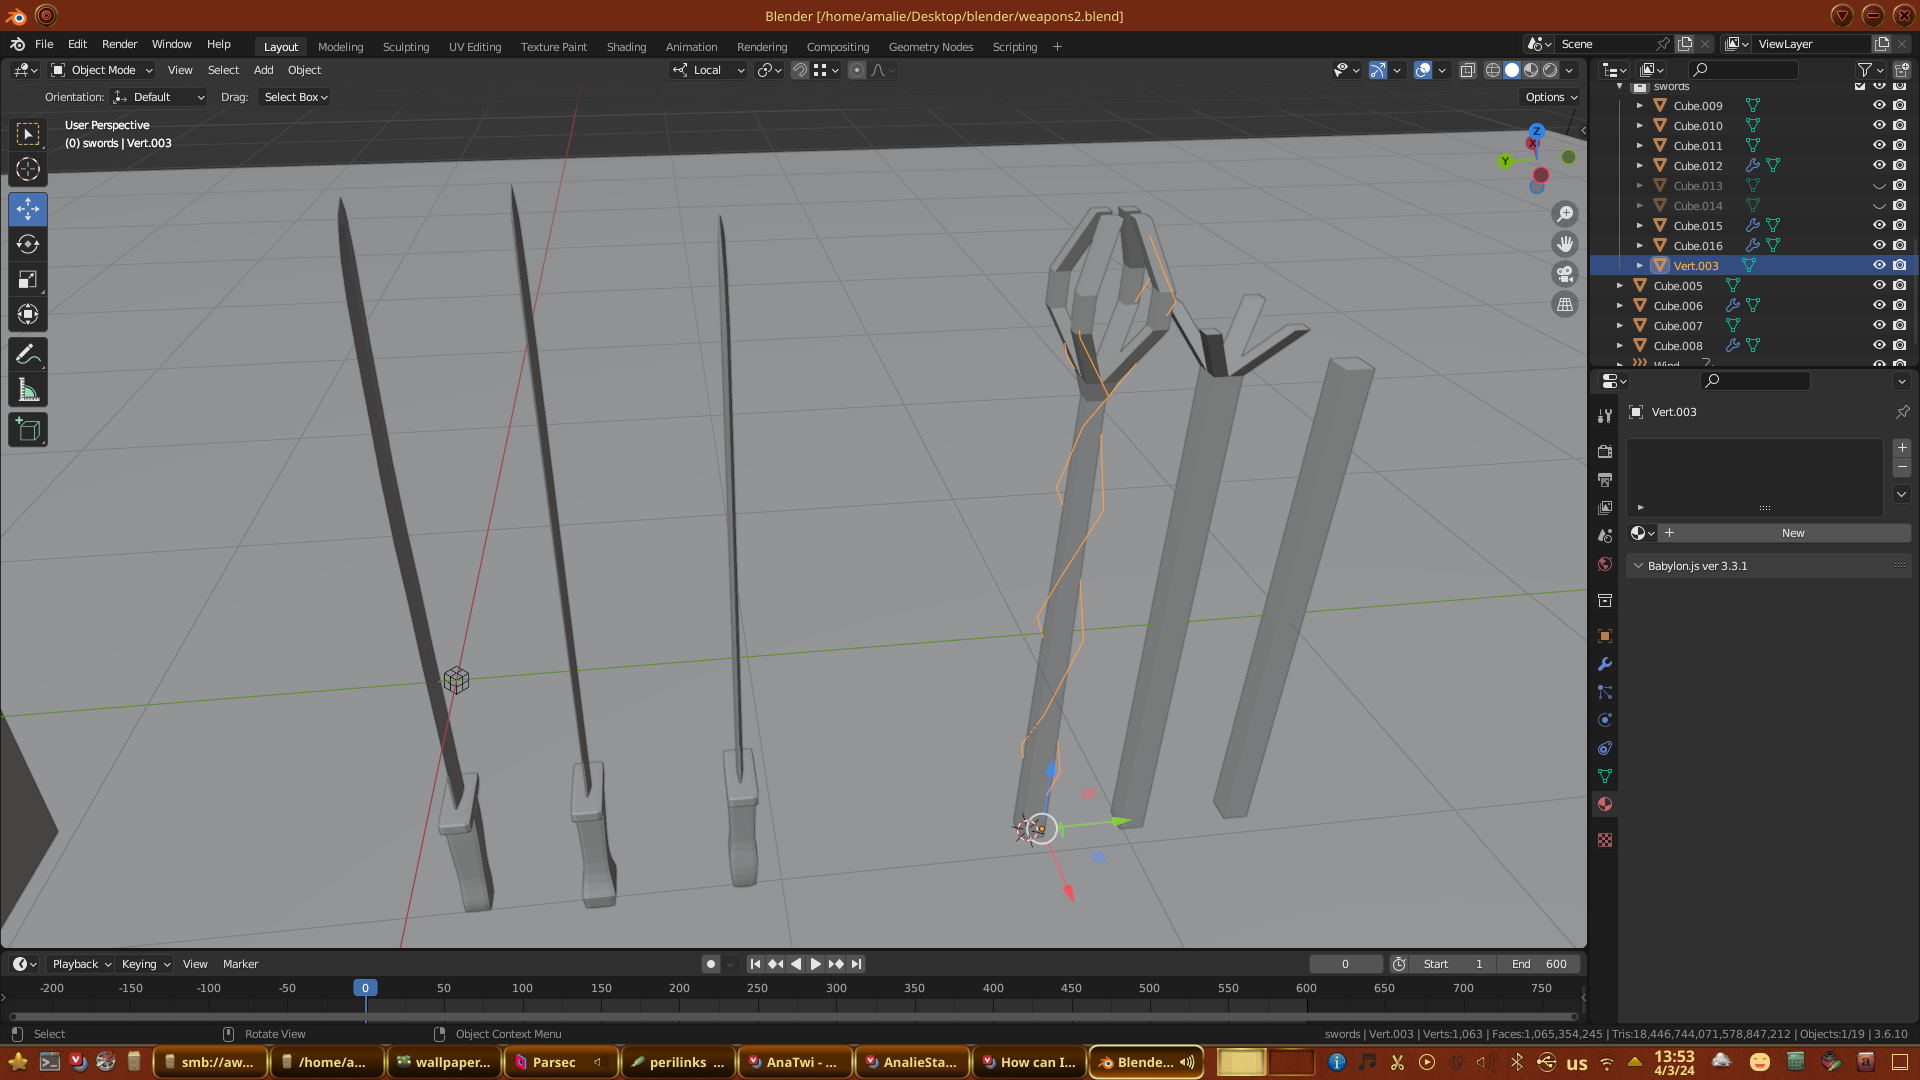1920x1080 pixels.
Task: Toggle camera view in viewport
Action: 1565,274
